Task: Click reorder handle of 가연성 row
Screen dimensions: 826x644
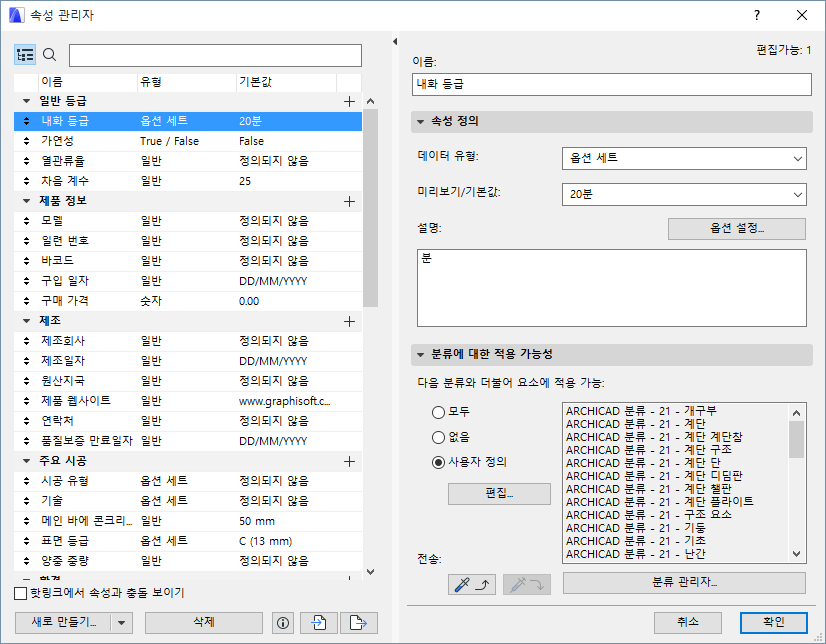Action: [26, 141]
